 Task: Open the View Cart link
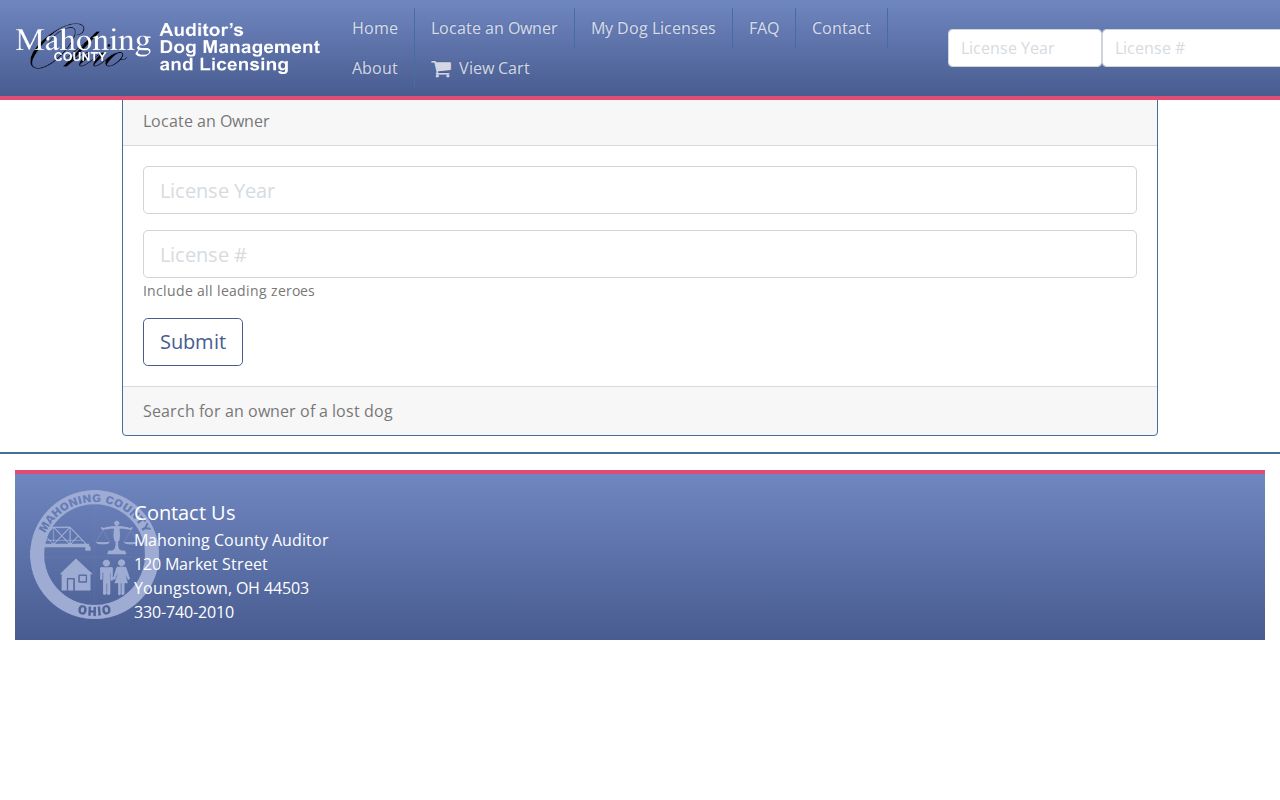tap(480, 68)
